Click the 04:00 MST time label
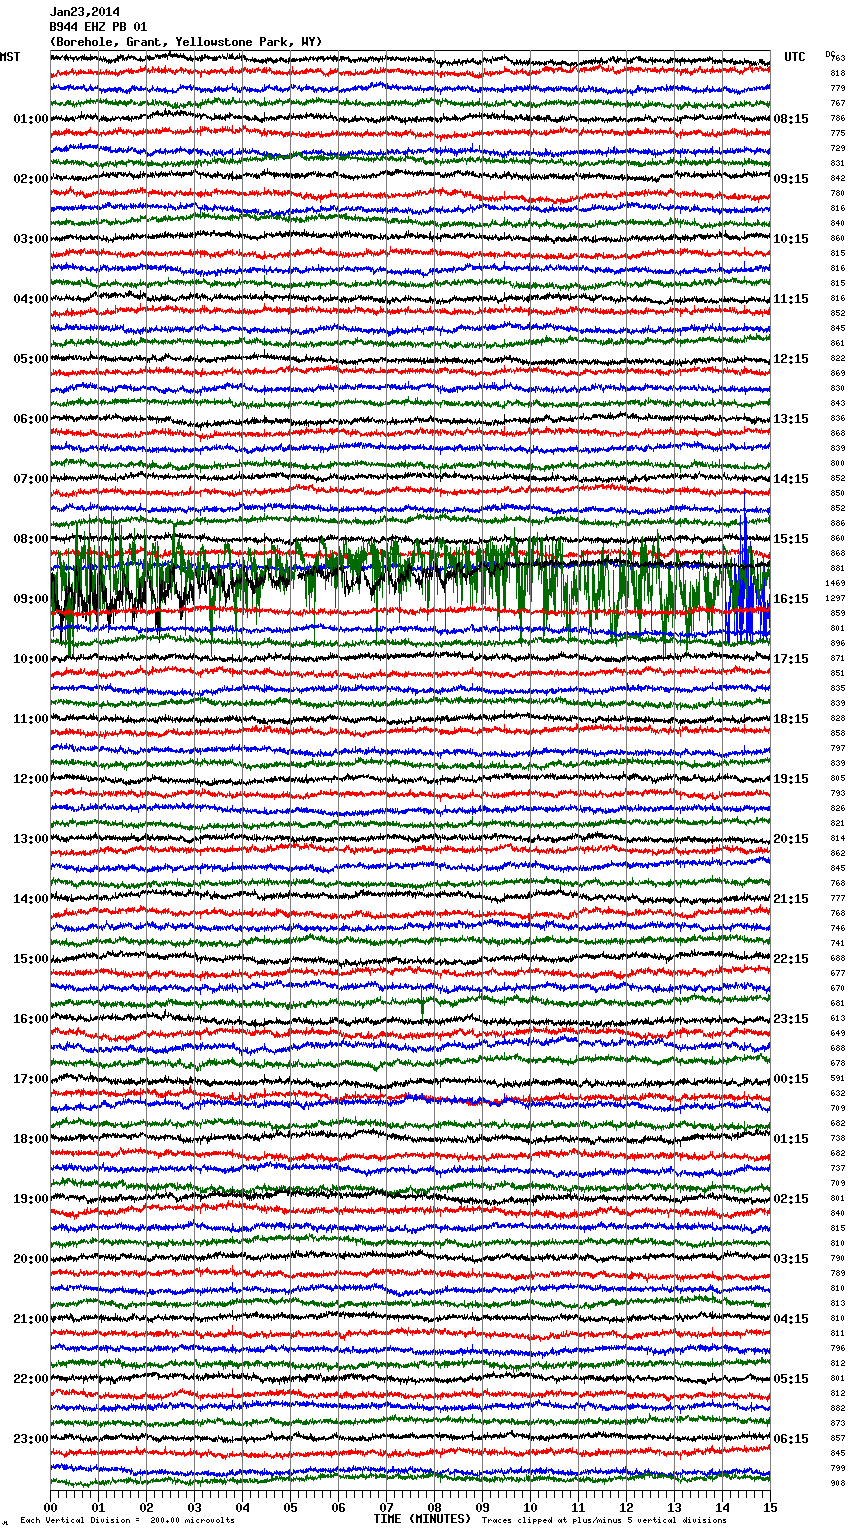 tap(31, 299)
